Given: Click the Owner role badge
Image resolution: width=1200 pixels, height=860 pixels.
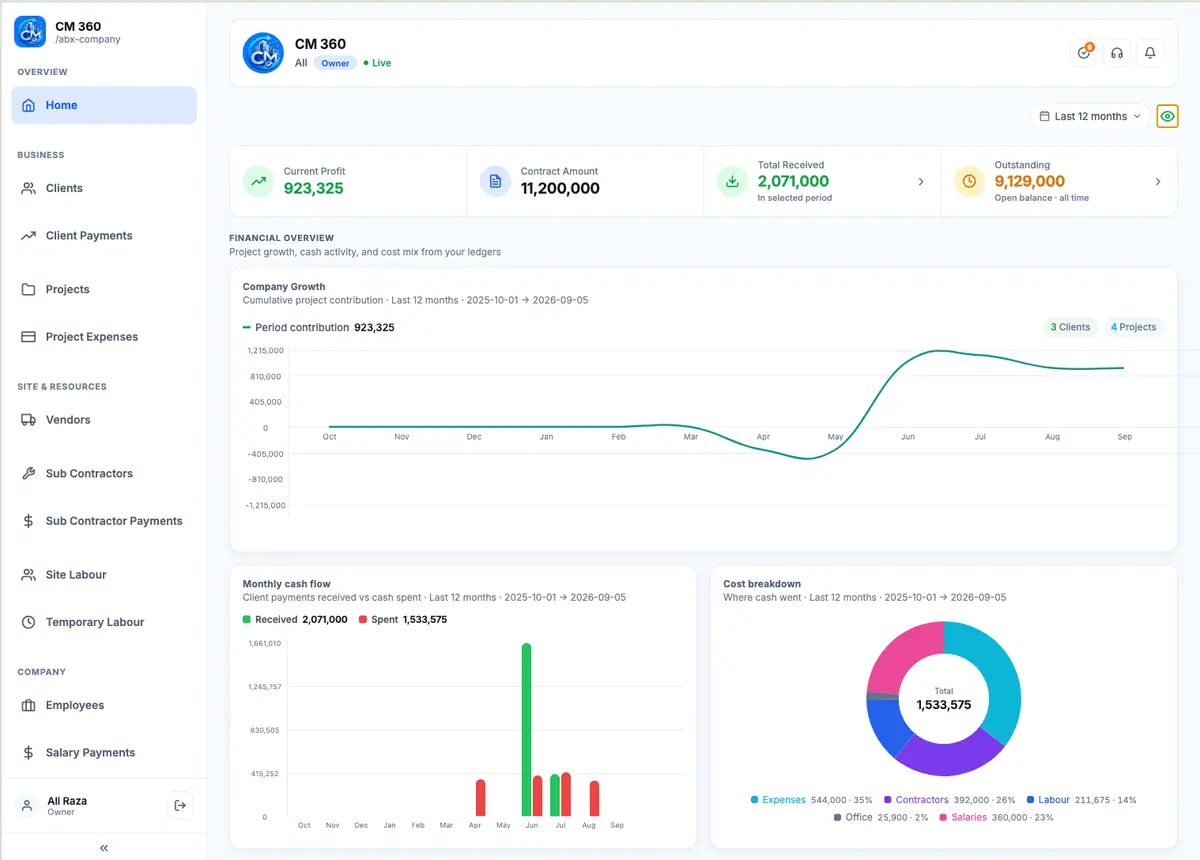Looking at the screenshot, I should (336, 63).
